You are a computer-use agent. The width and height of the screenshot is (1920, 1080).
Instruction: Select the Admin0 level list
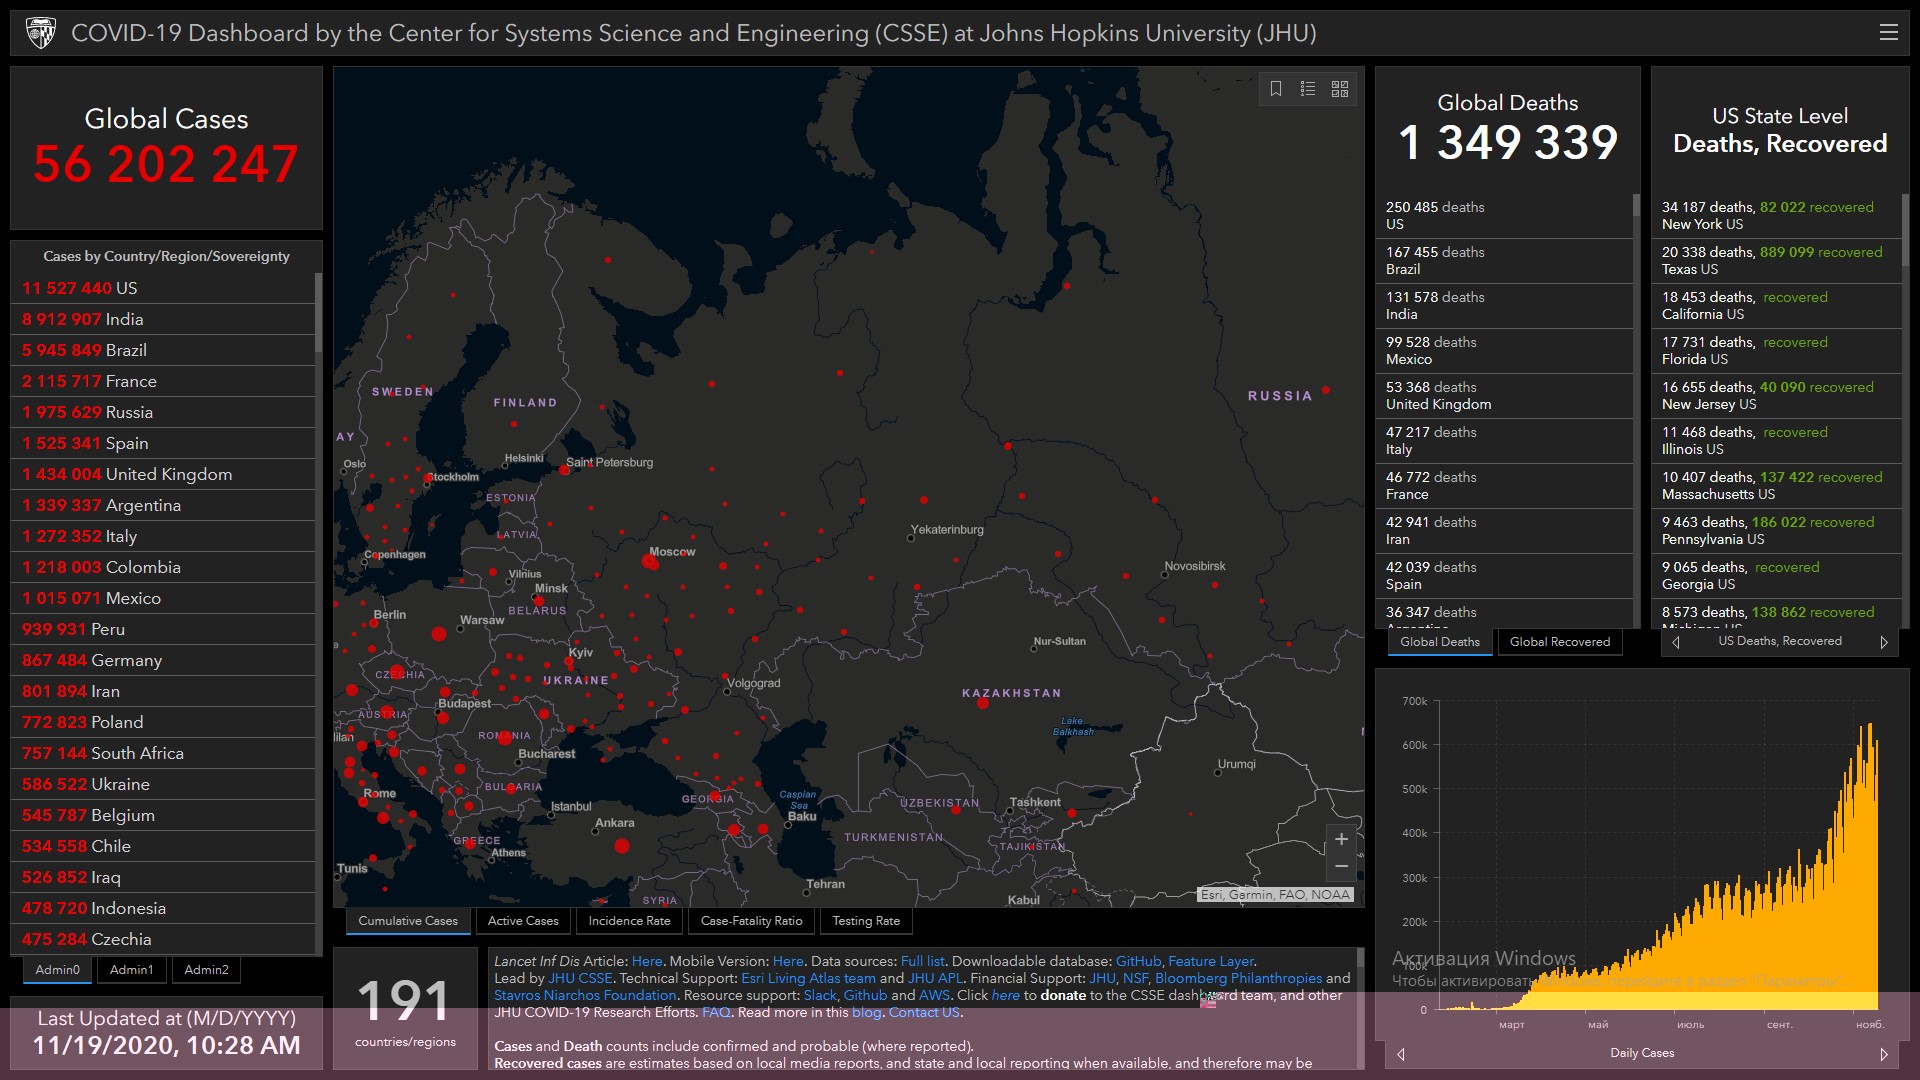click(x=57, y=969)
